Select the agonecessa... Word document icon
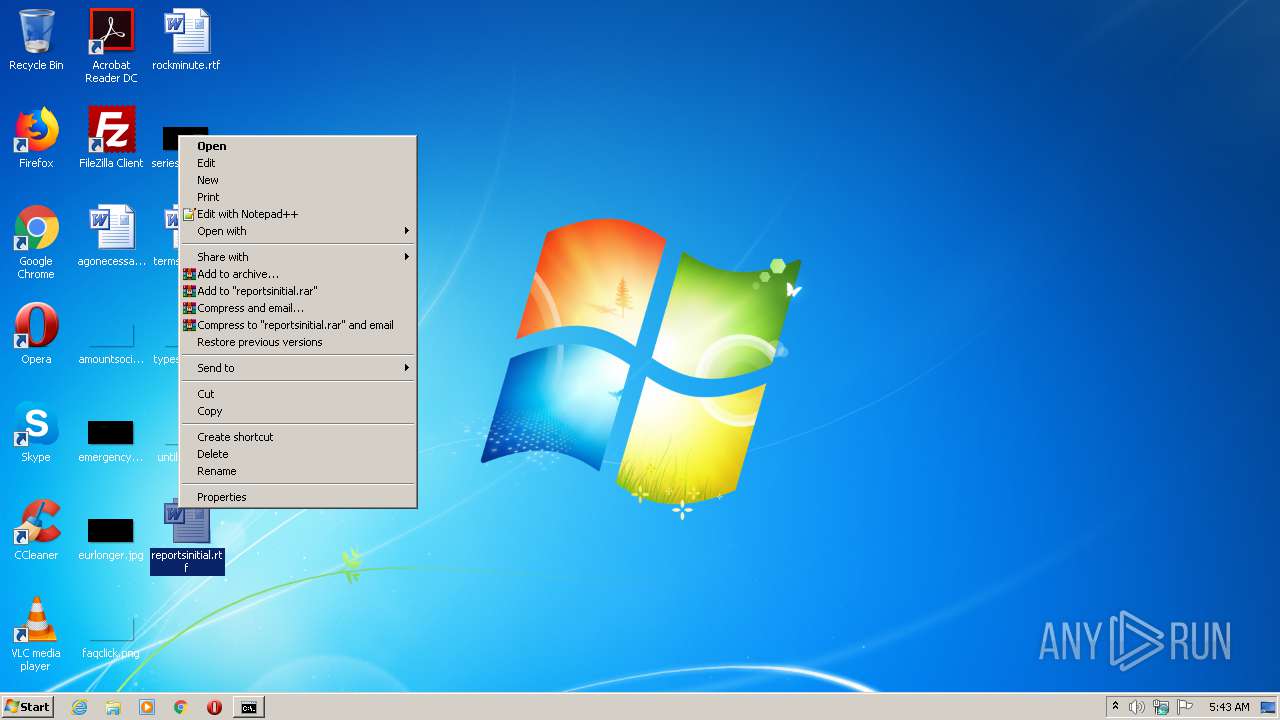 pos(111,236)
